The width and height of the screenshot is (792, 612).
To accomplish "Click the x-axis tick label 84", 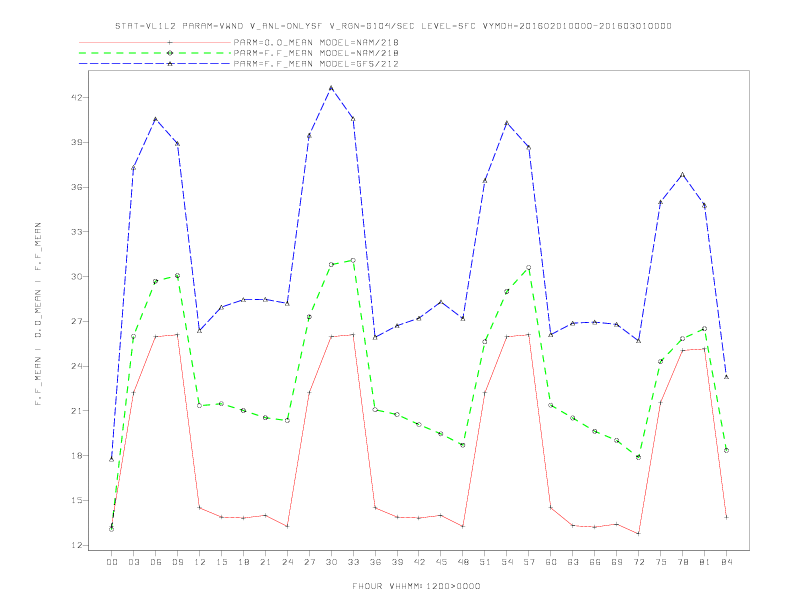I will click(727, 562).
